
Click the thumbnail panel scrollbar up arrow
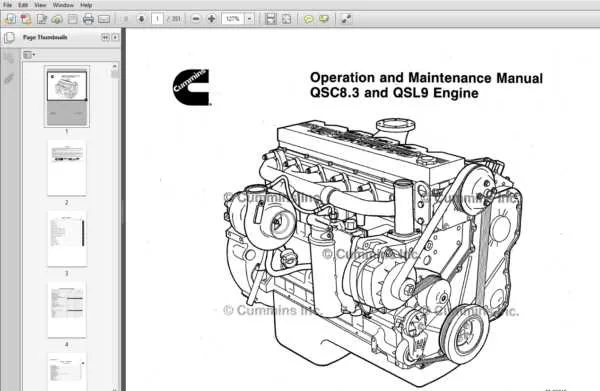(114, 67)
